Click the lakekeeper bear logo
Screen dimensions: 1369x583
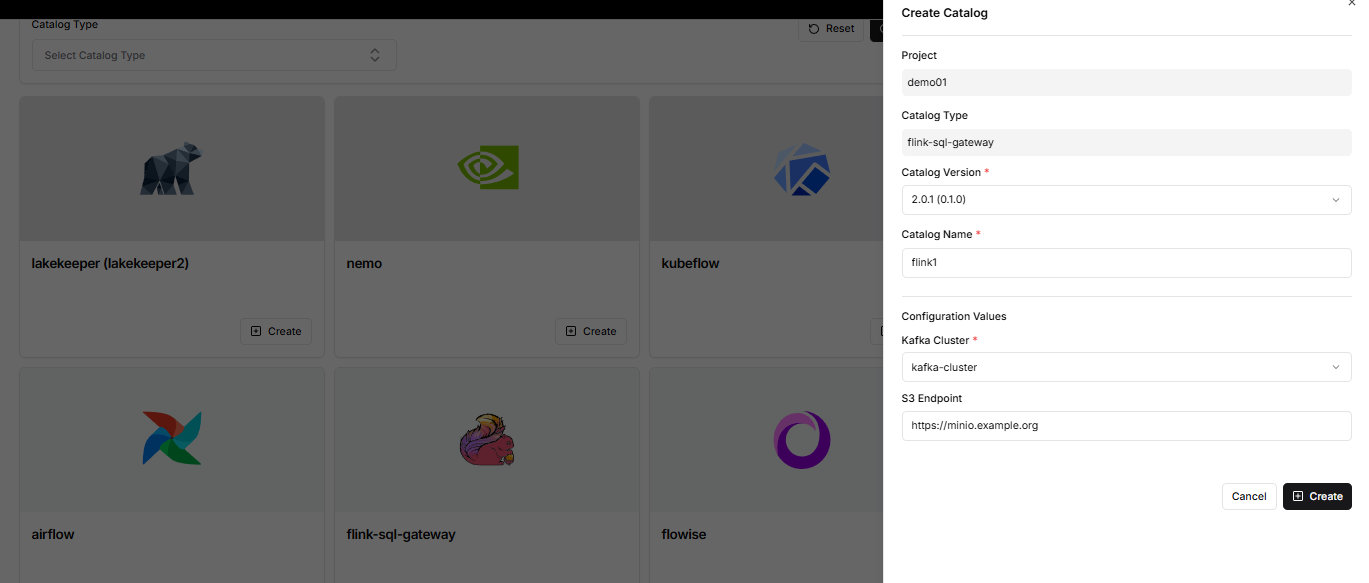pos(171,168)
